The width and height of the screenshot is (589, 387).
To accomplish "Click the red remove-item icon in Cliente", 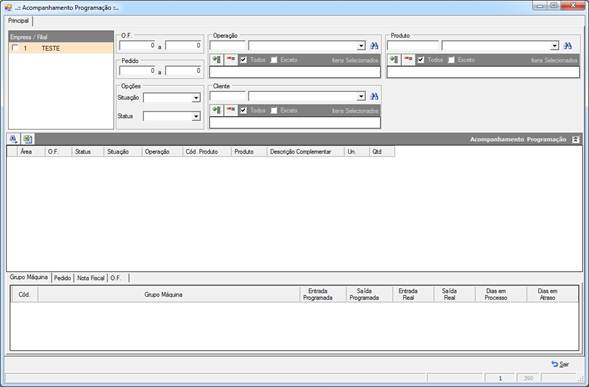I will [x=231, y=110].
